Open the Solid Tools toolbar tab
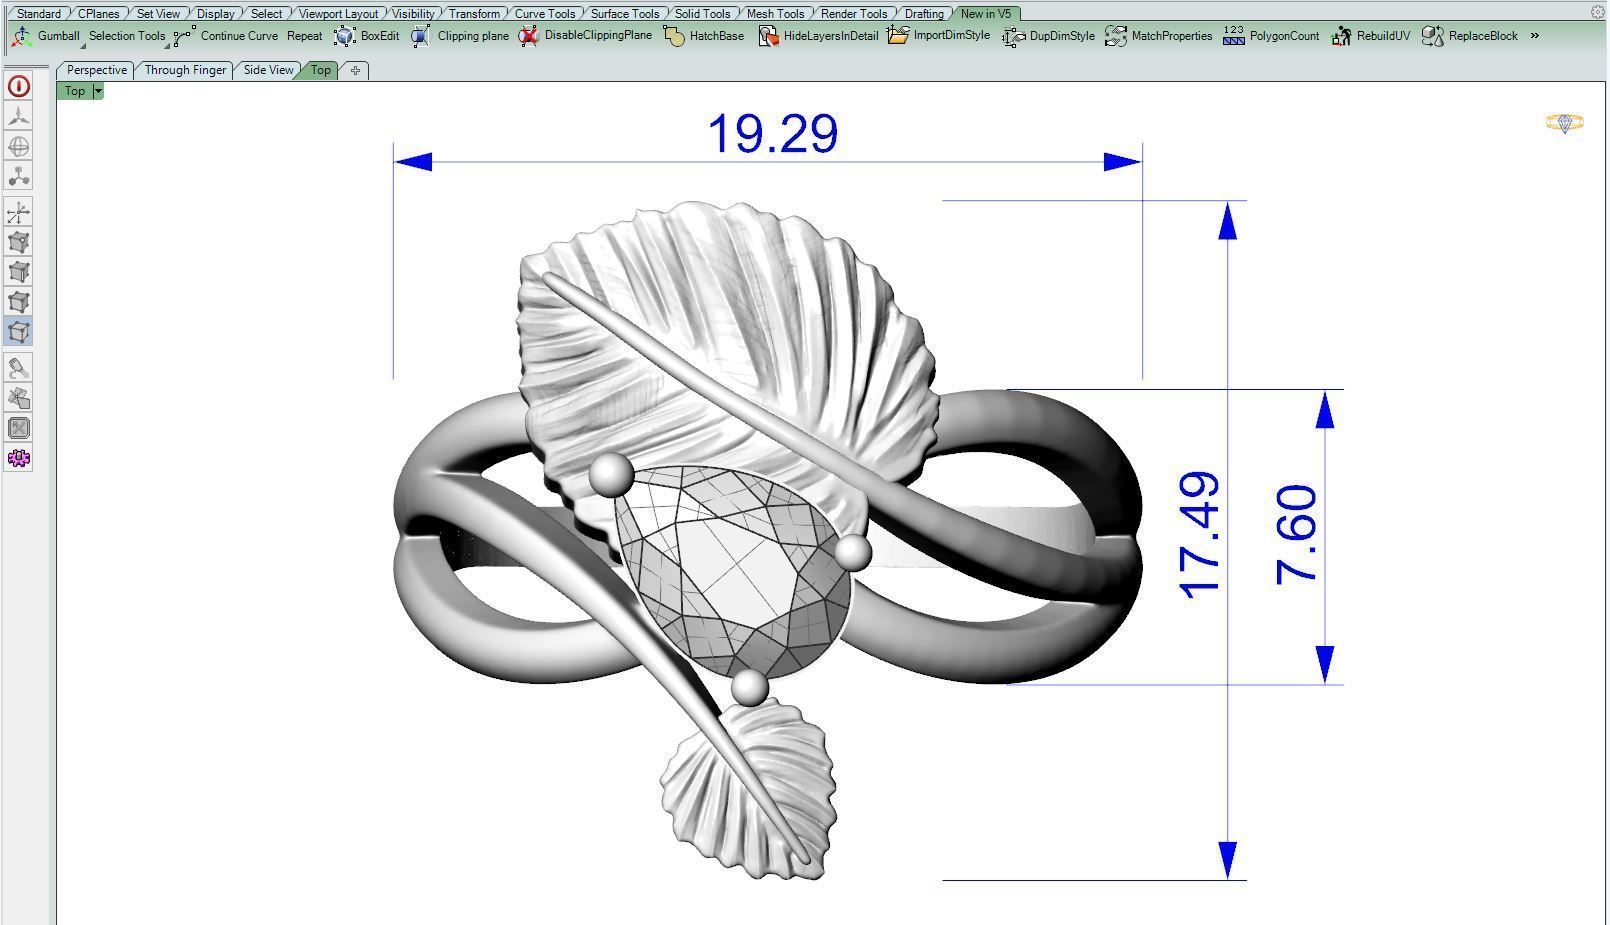The height and width of the screenshot is (925, 1610). coord(702,14)
